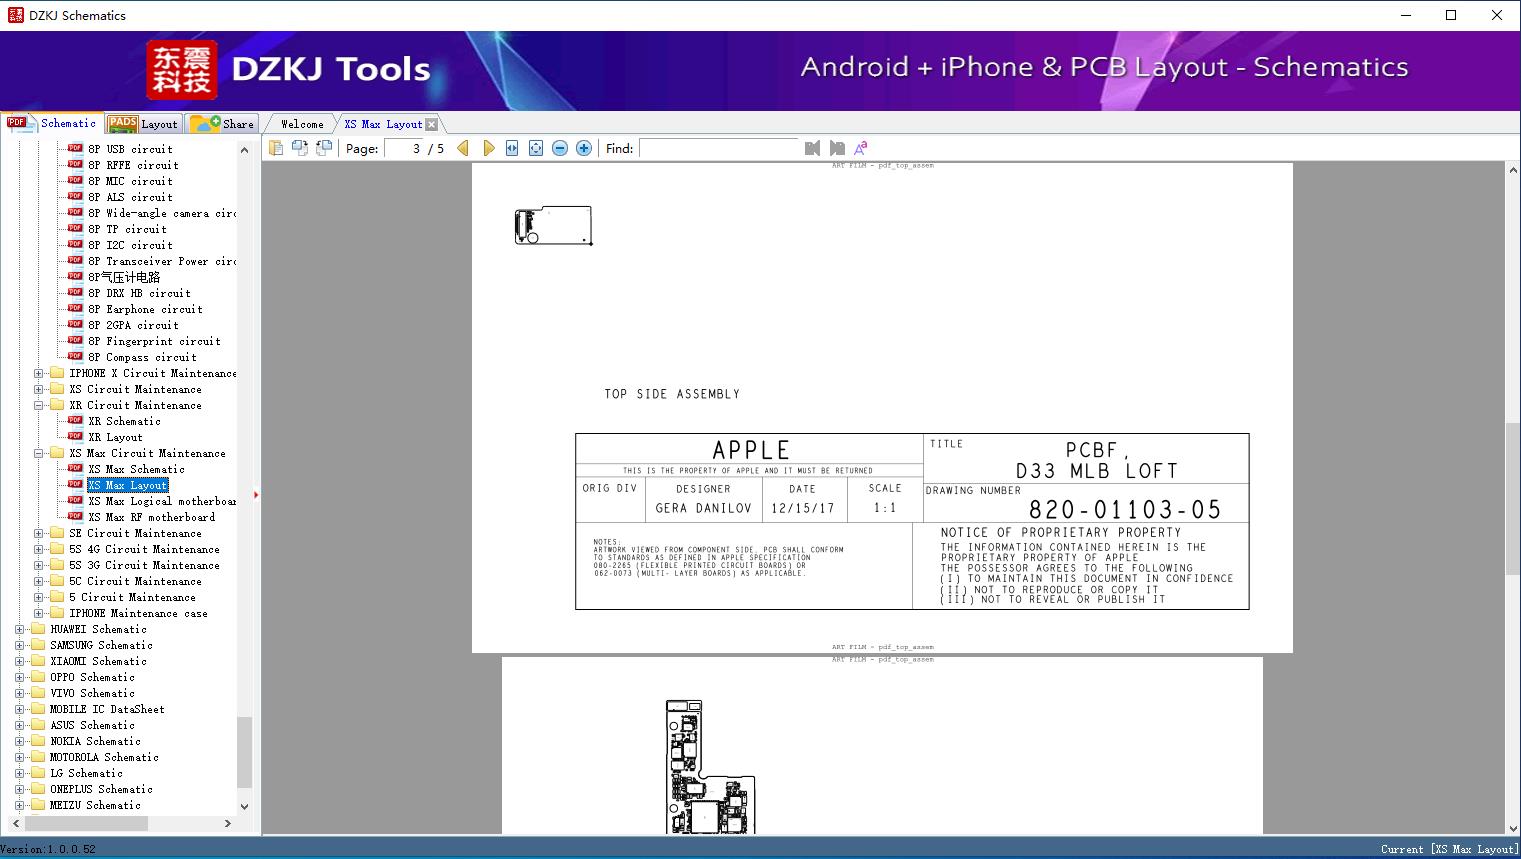This screenshot has height=859, width=1521.
Task: Click tree panel horizontal scroll-right arrow
Action: tap(228, 823)
